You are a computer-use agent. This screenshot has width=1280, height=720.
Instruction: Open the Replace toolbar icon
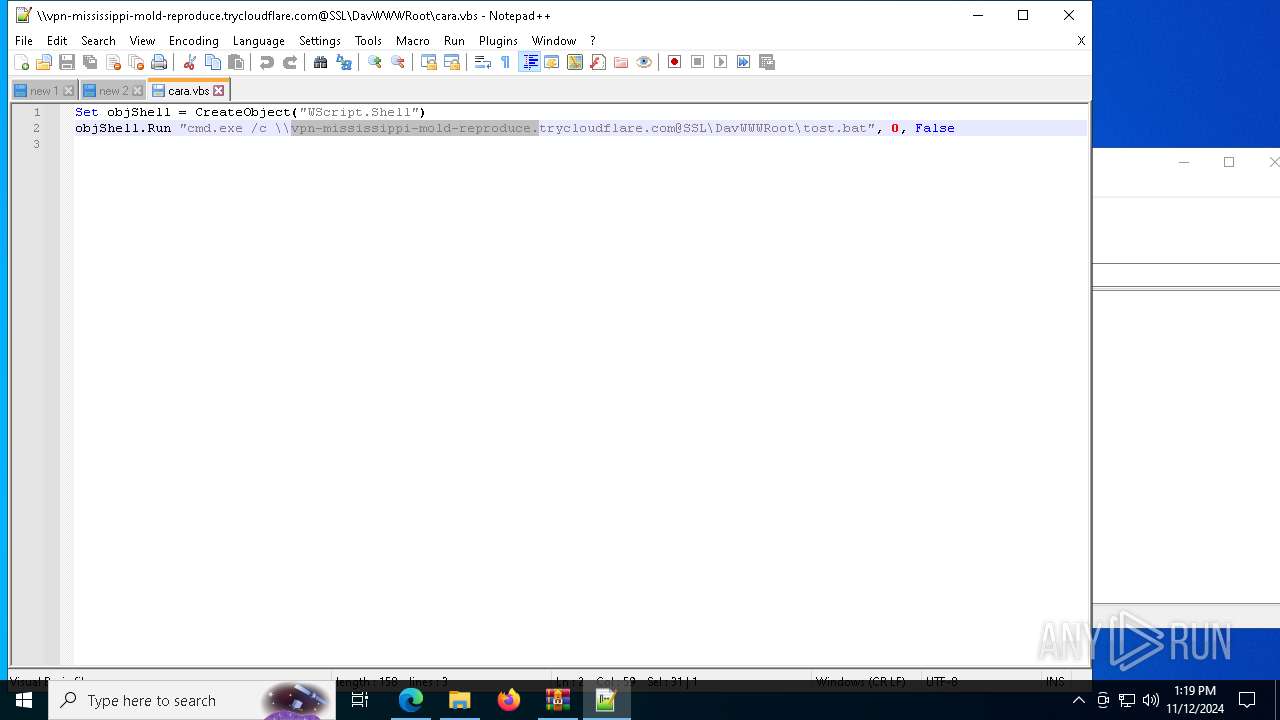click(344, 62)
